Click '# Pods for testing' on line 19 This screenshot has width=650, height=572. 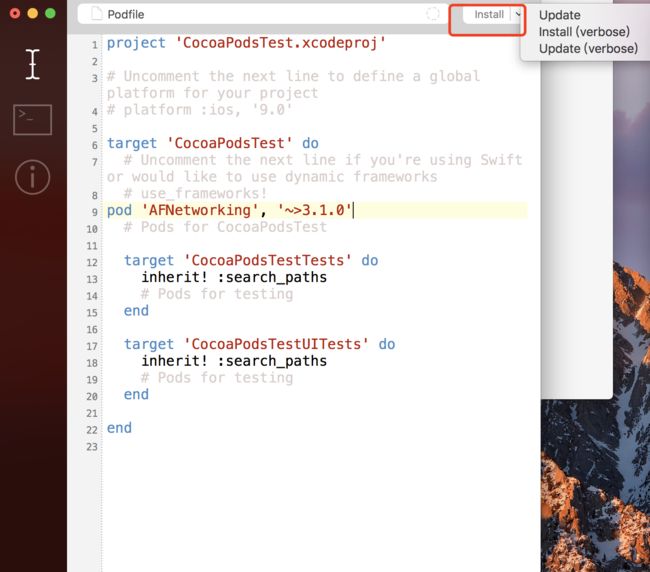pyautogui.click(x=217, y=378)
